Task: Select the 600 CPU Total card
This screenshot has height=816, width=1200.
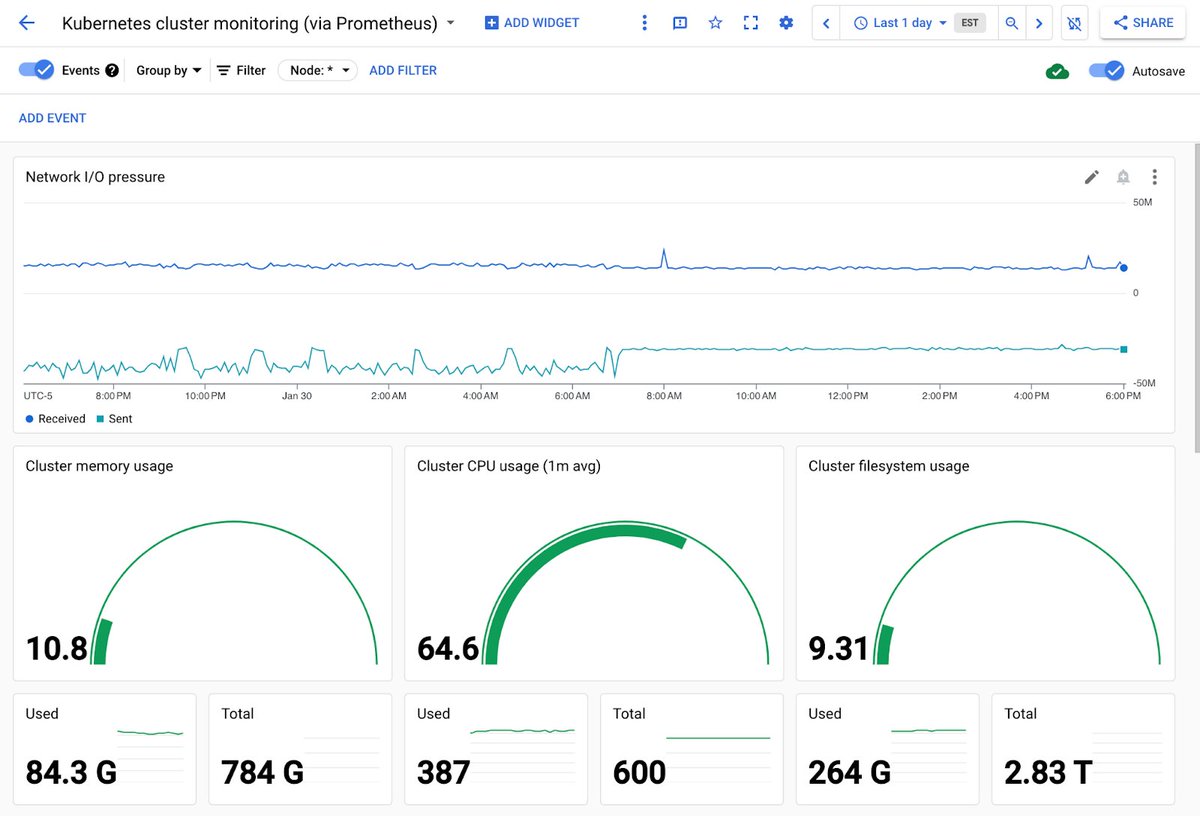Action: (692, 749)
